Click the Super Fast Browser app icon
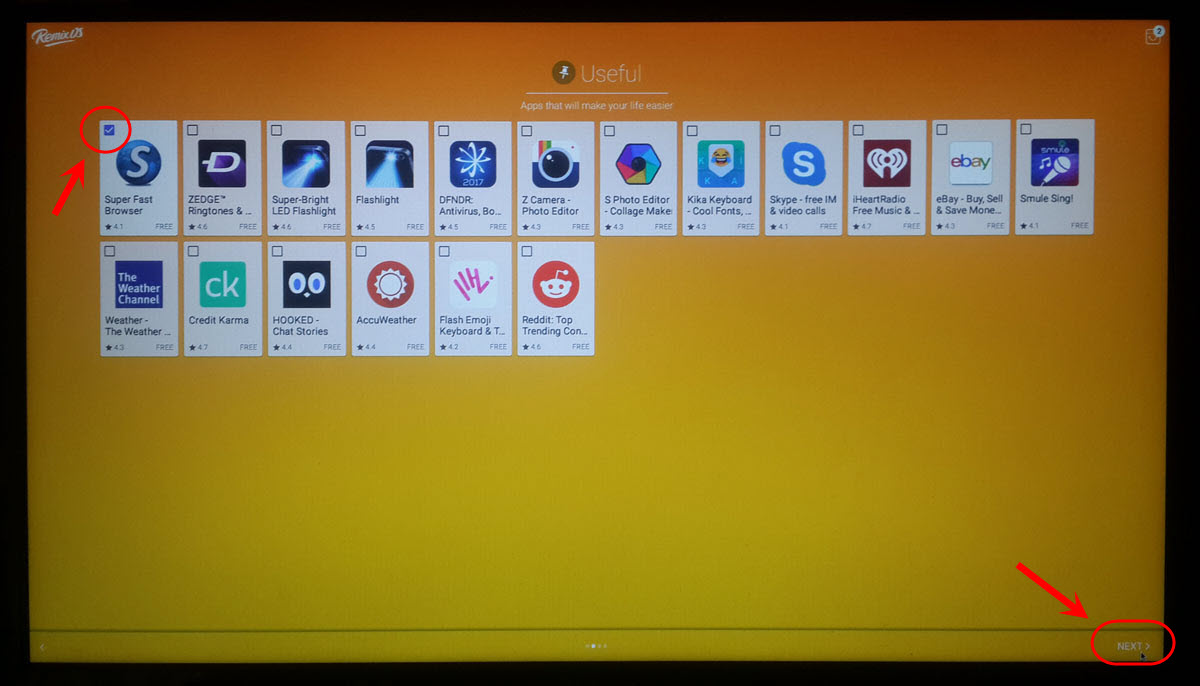Viewport: 1200px width, 686px height. pos(138,164)
